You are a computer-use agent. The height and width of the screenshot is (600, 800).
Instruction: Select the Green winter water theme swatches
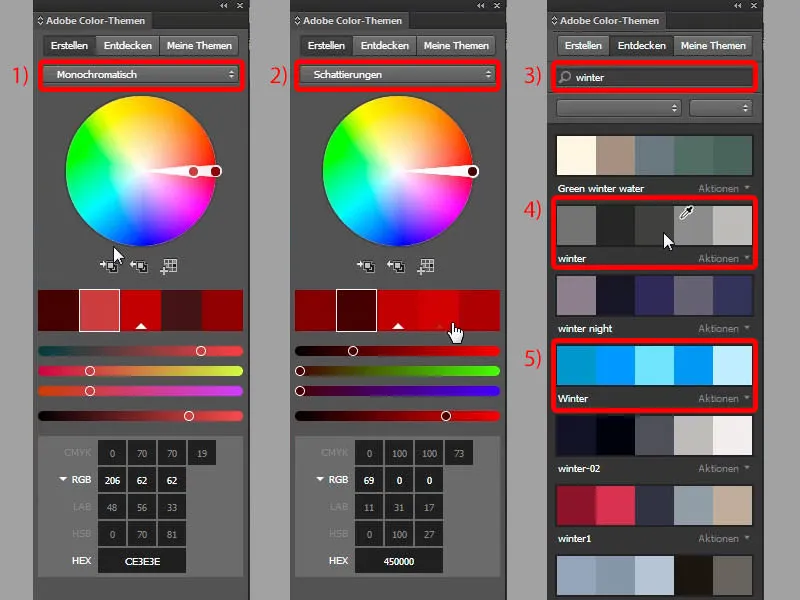[654, 155]
